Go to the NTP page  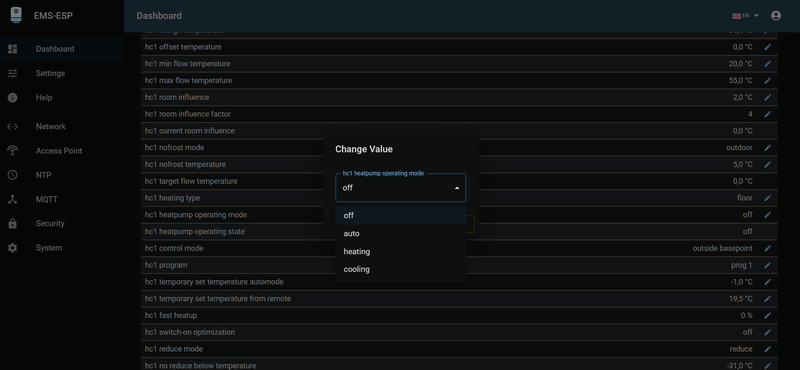coord(62,175)
